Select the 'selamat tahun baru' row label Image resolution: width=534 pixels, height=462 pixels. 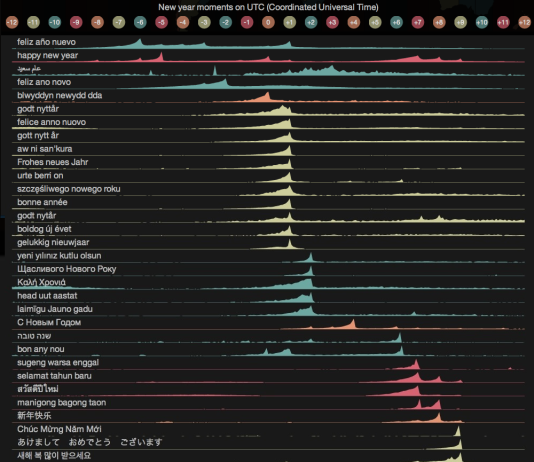pos(54,376)
